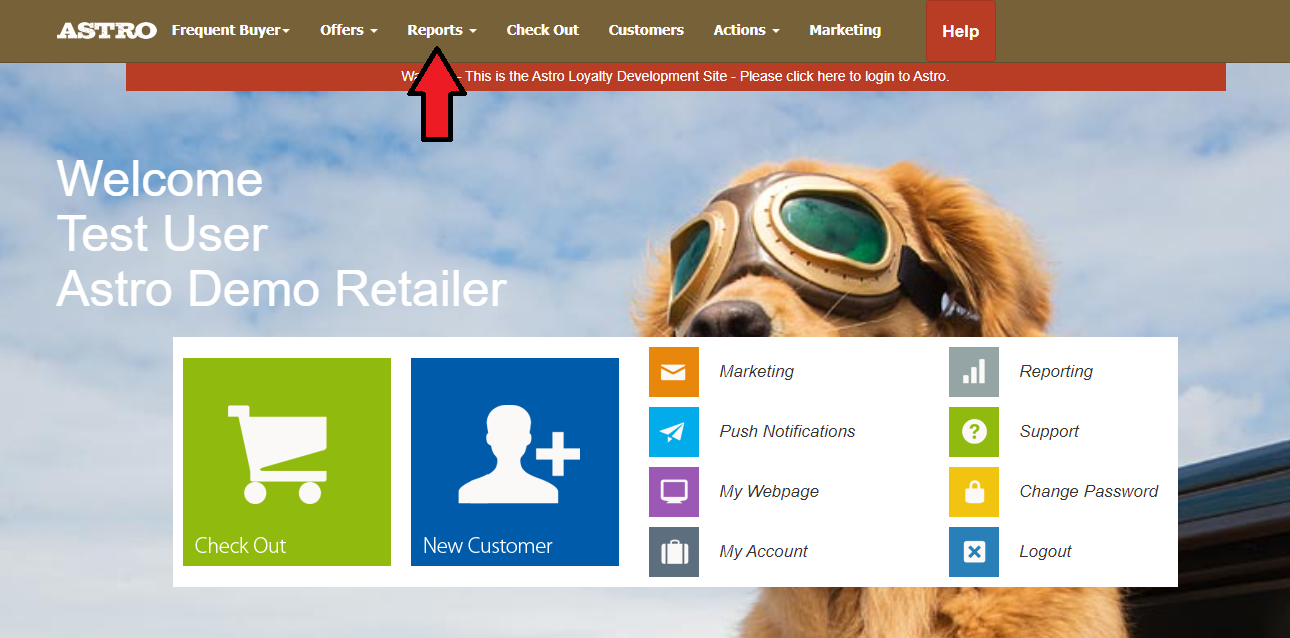
Task: Click the ASTRO logo in the navbar
Action: pos(107,31)
